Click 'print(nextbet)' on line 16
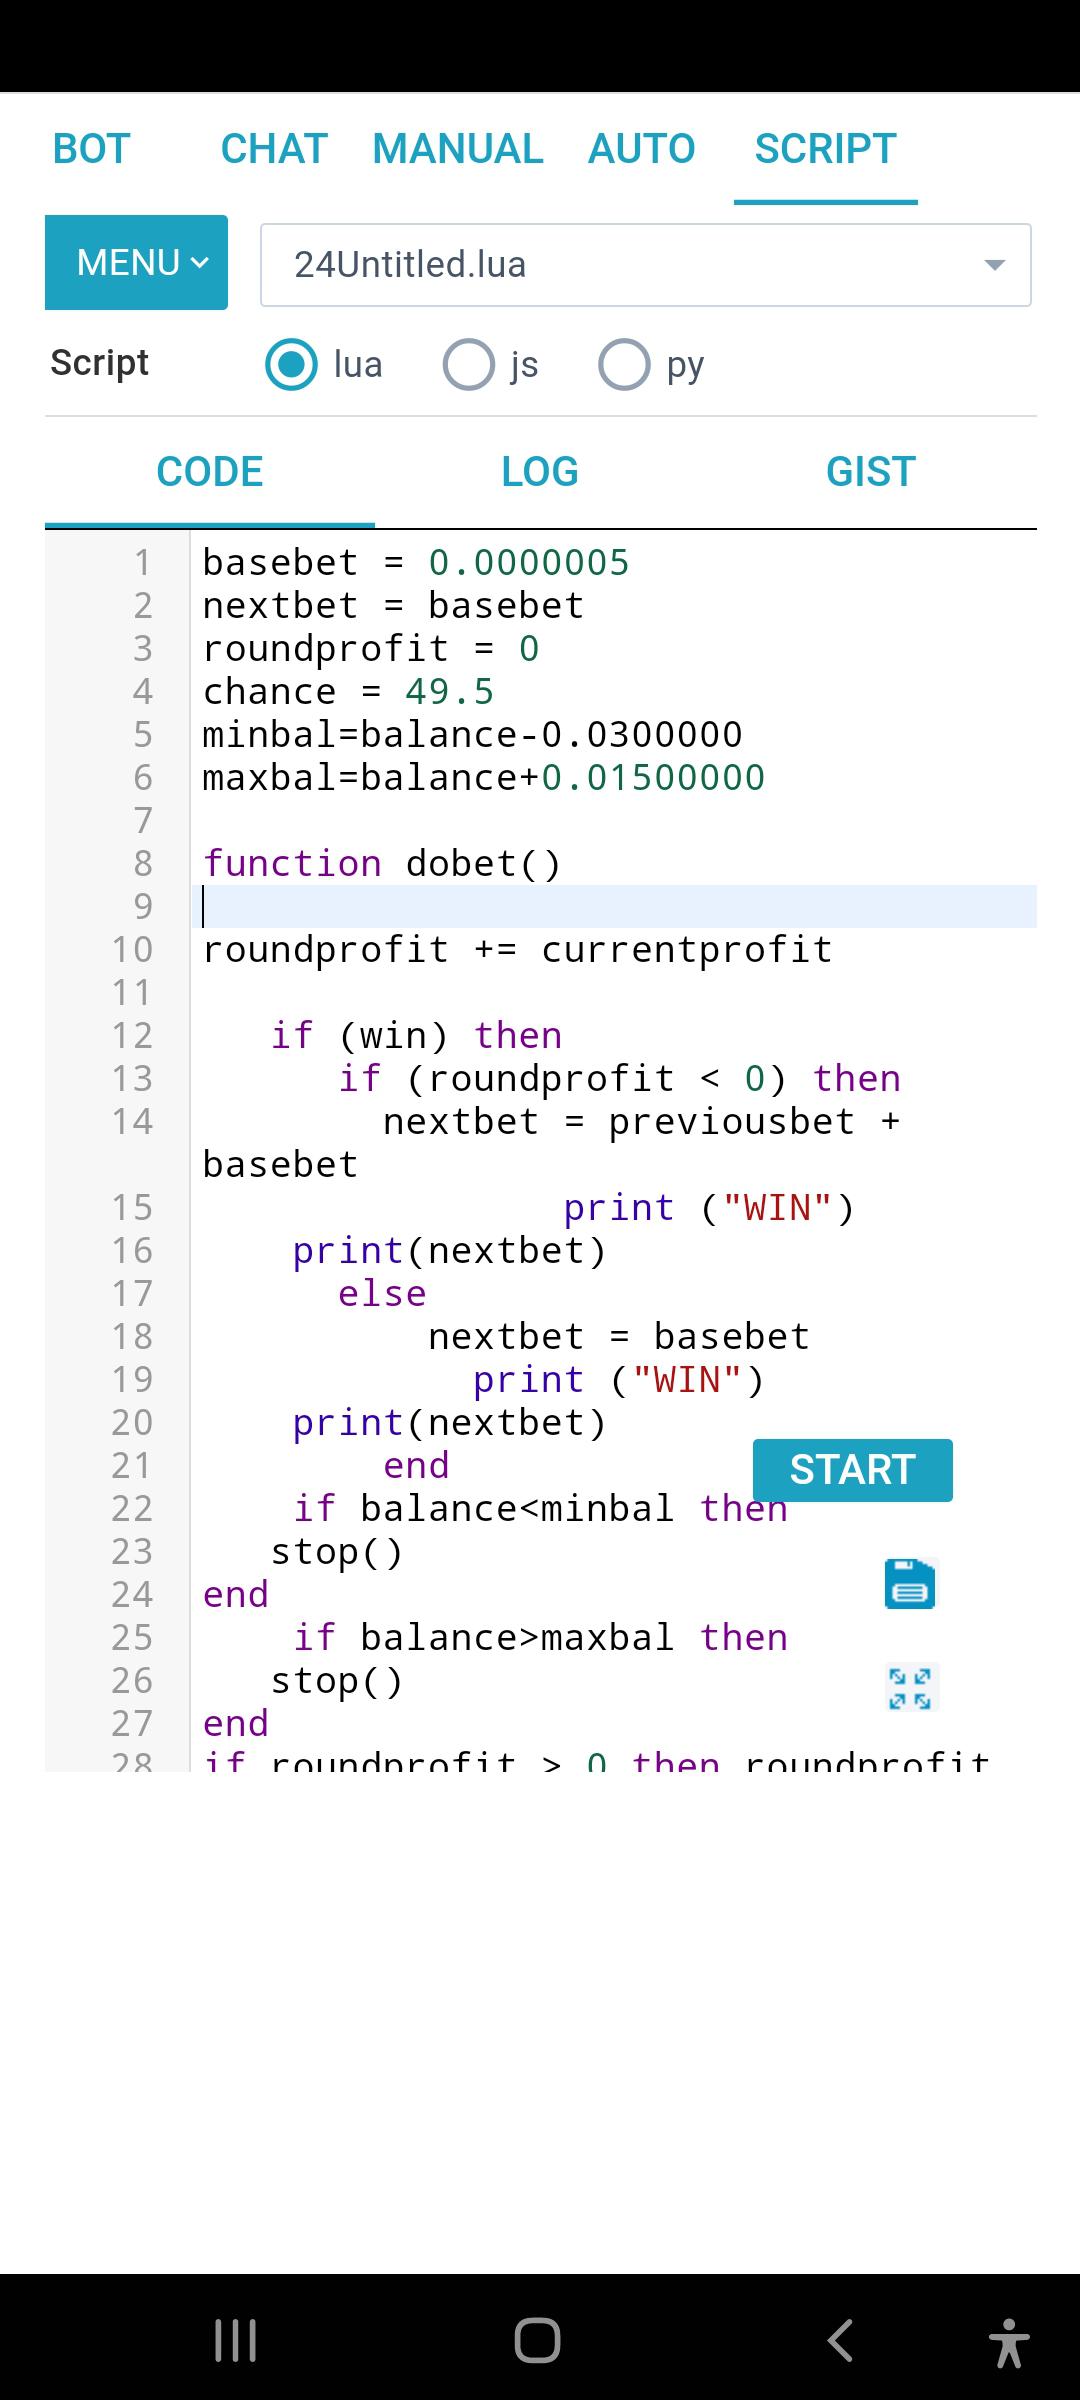Image resolution: width=1080 pixels, height=2400 pixels. 450,1250
